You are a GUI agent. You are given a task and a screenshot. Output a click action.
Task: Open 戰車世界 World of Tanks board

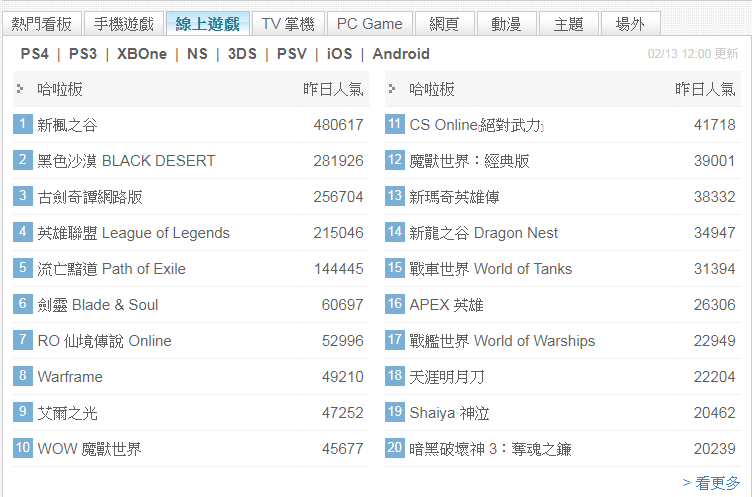pyautogui.click(x=491, y=269)
